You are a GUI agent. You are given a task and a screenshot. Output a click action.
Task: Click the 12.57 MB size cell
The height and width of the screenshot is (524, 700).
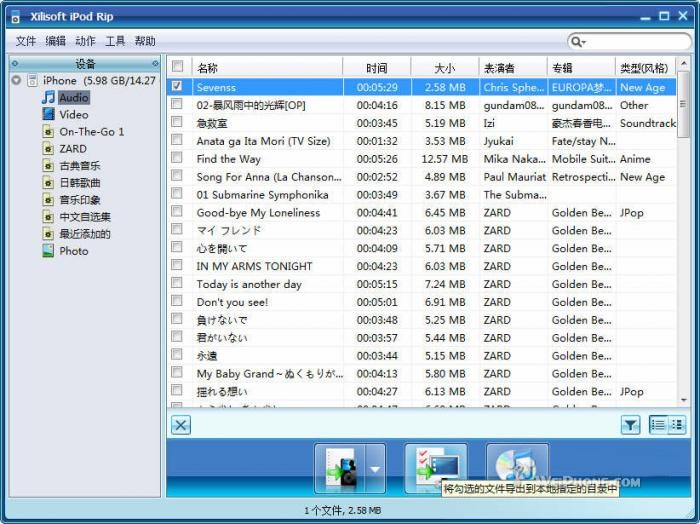point(445,159)
